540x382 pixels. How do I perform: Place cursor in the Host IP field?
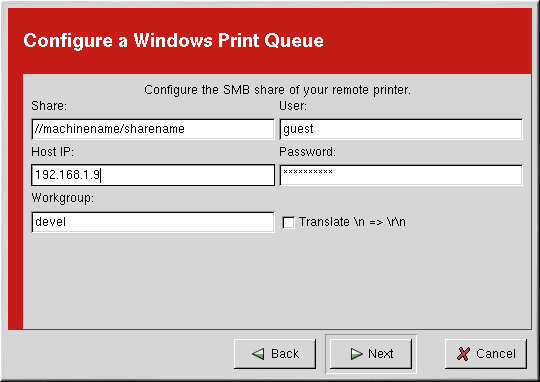pyautogui.click(x=153, y=175)
